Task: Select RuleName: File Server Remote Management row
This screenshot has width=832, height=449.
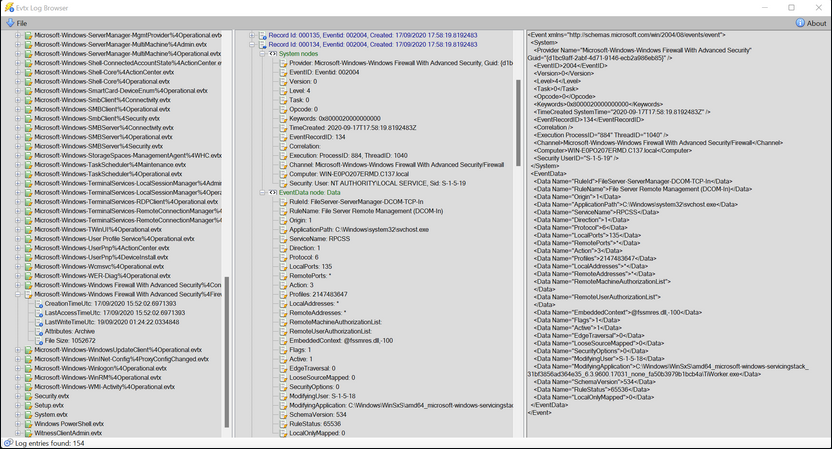Action: pos(366,211)
